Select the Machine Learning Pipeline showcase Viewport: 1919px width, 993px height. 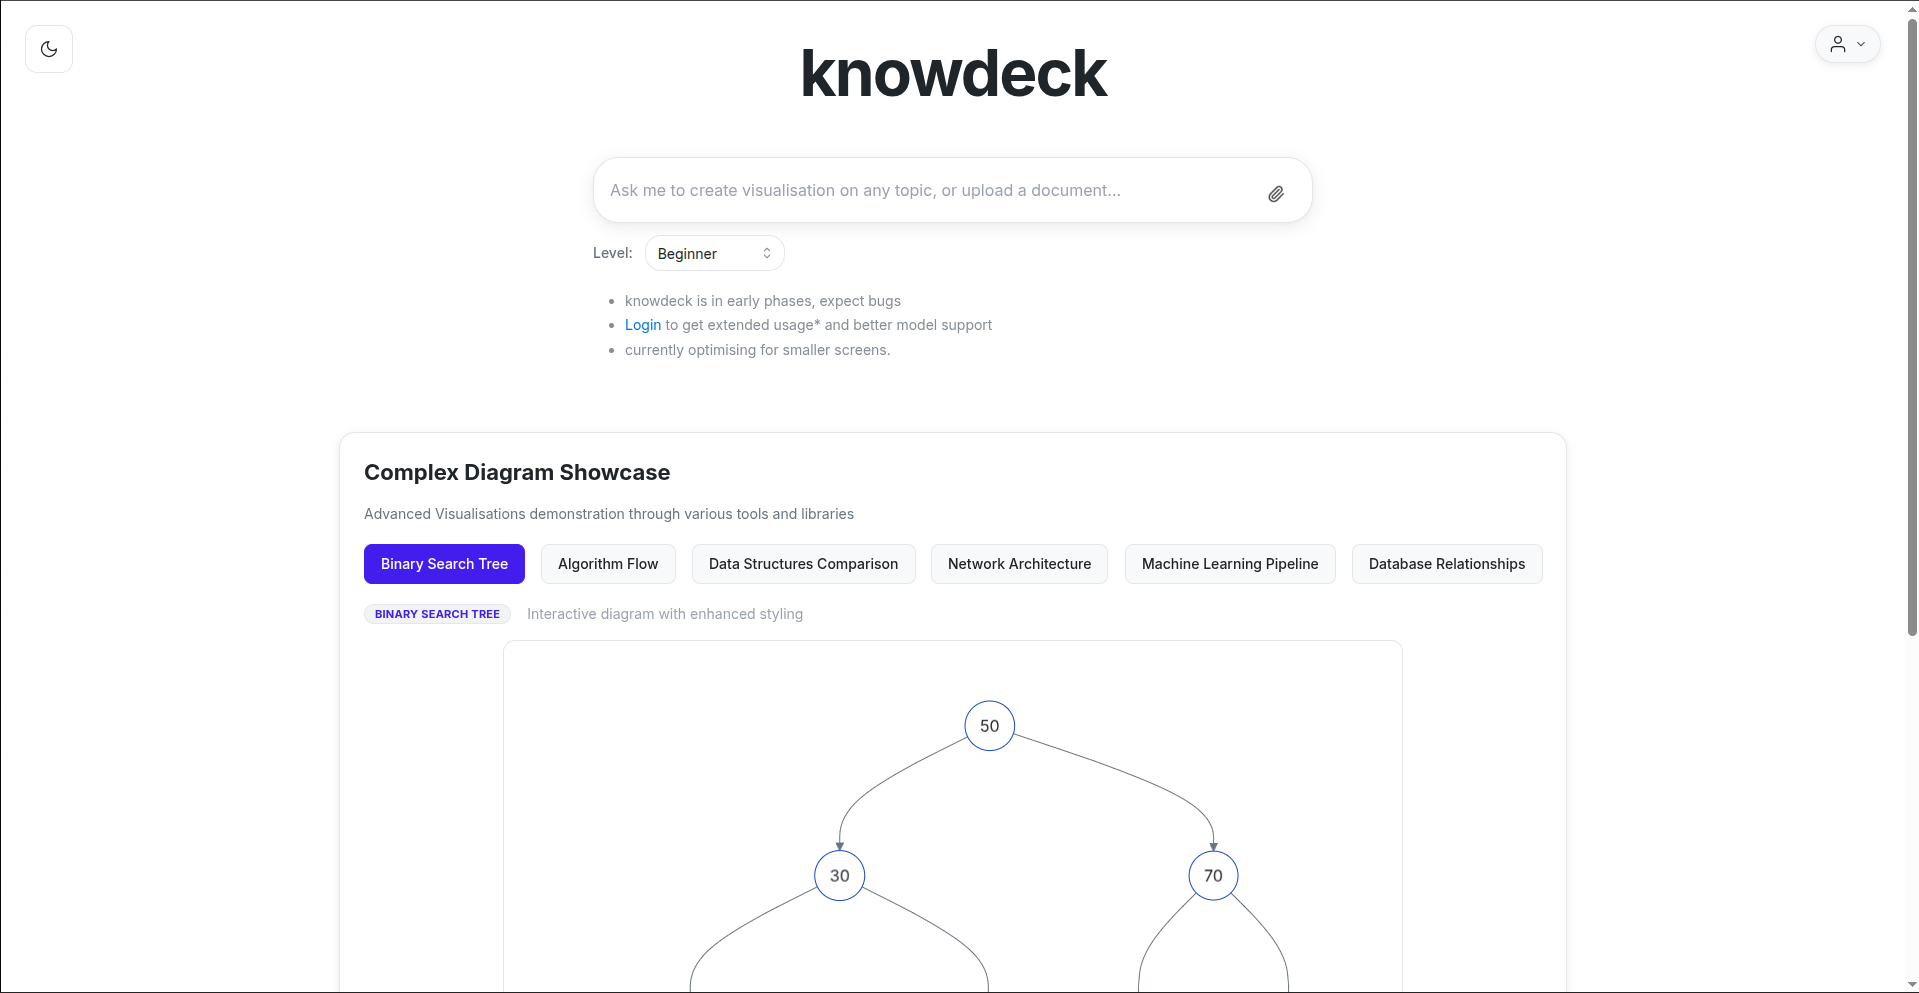pyautogui.click(x=1229, y=563)
